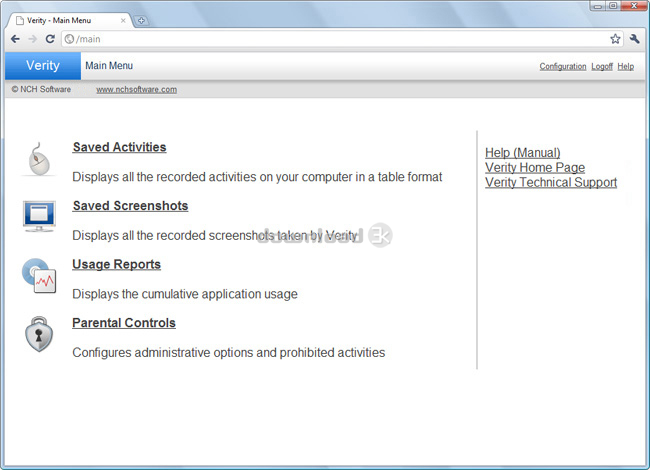Click the /main address bar
The image size is (650, 470).
[x=342, y=39]
